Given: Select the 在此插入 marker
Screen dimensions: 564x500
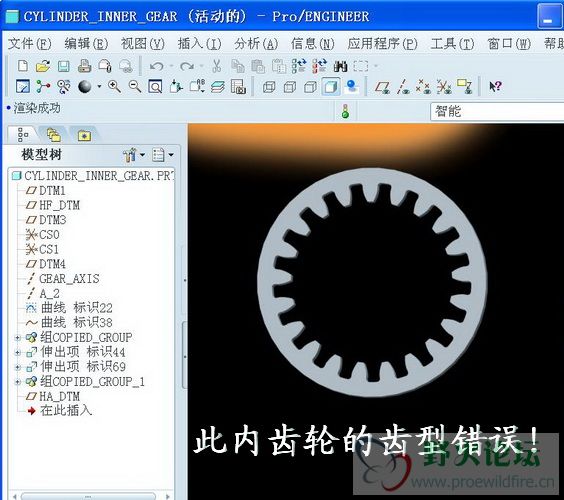Looking at the screenshot, I should point(66,410).
